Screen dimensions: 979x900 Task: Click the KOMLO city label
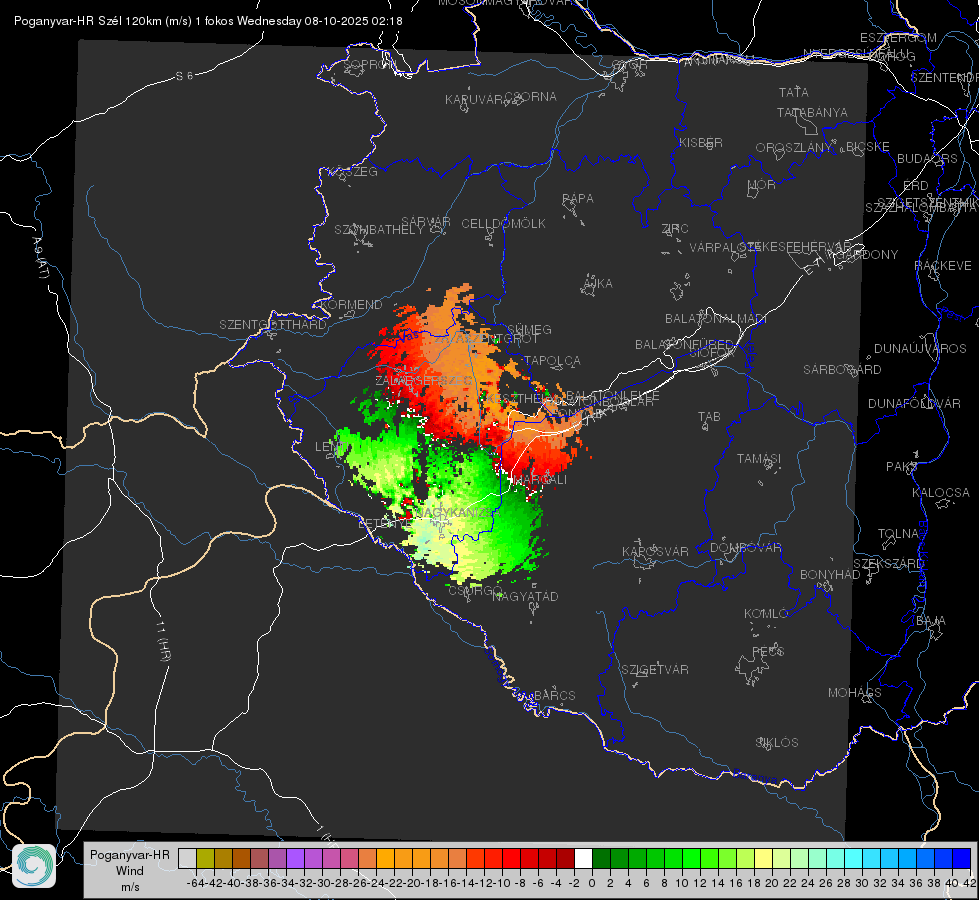click(765, 613)
